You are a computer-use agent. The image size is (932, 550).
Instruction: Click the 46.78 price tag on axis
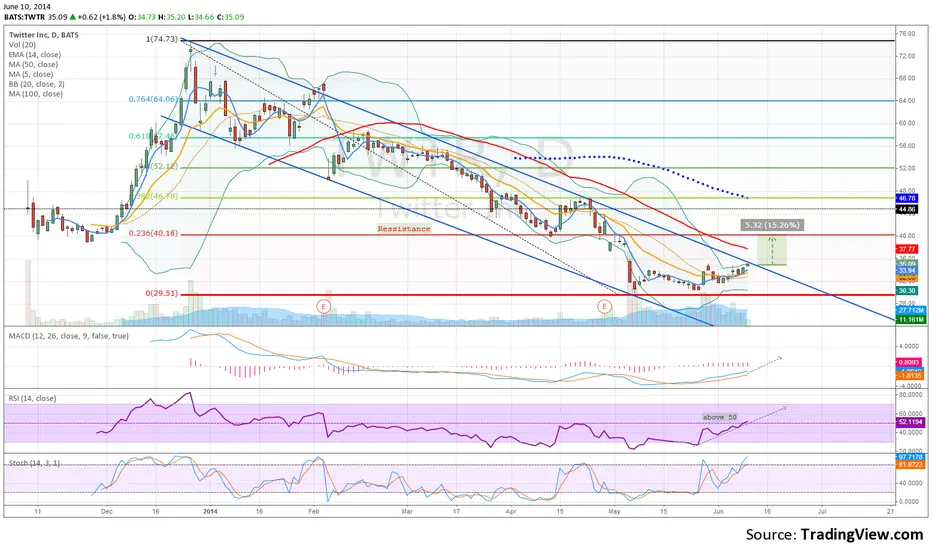click(907, 198)
